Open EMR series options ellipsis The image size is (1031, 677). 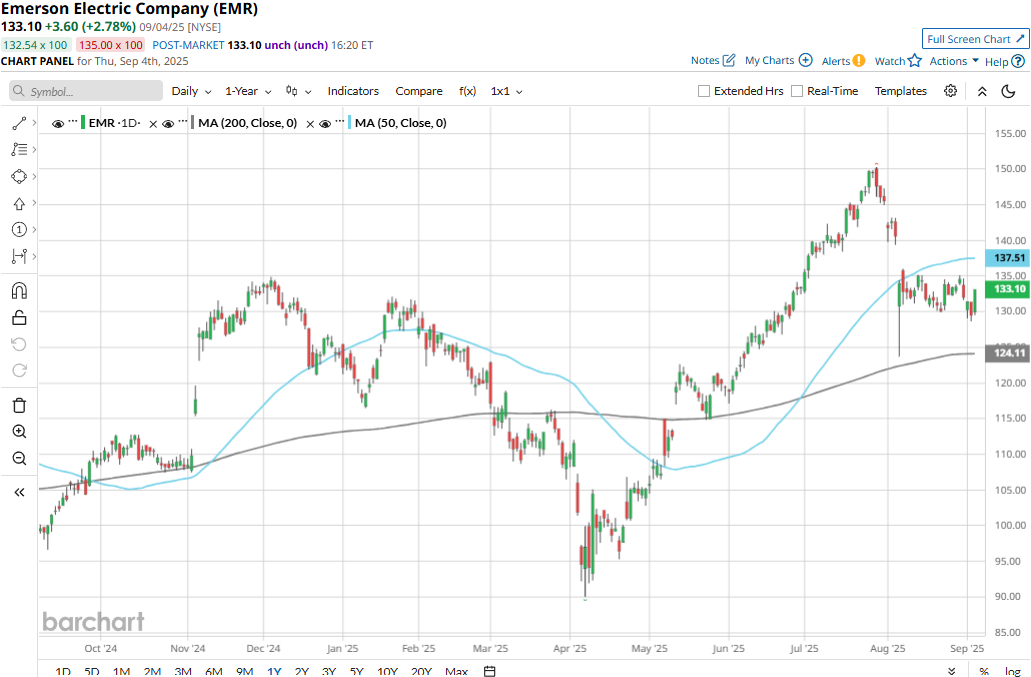73,122
